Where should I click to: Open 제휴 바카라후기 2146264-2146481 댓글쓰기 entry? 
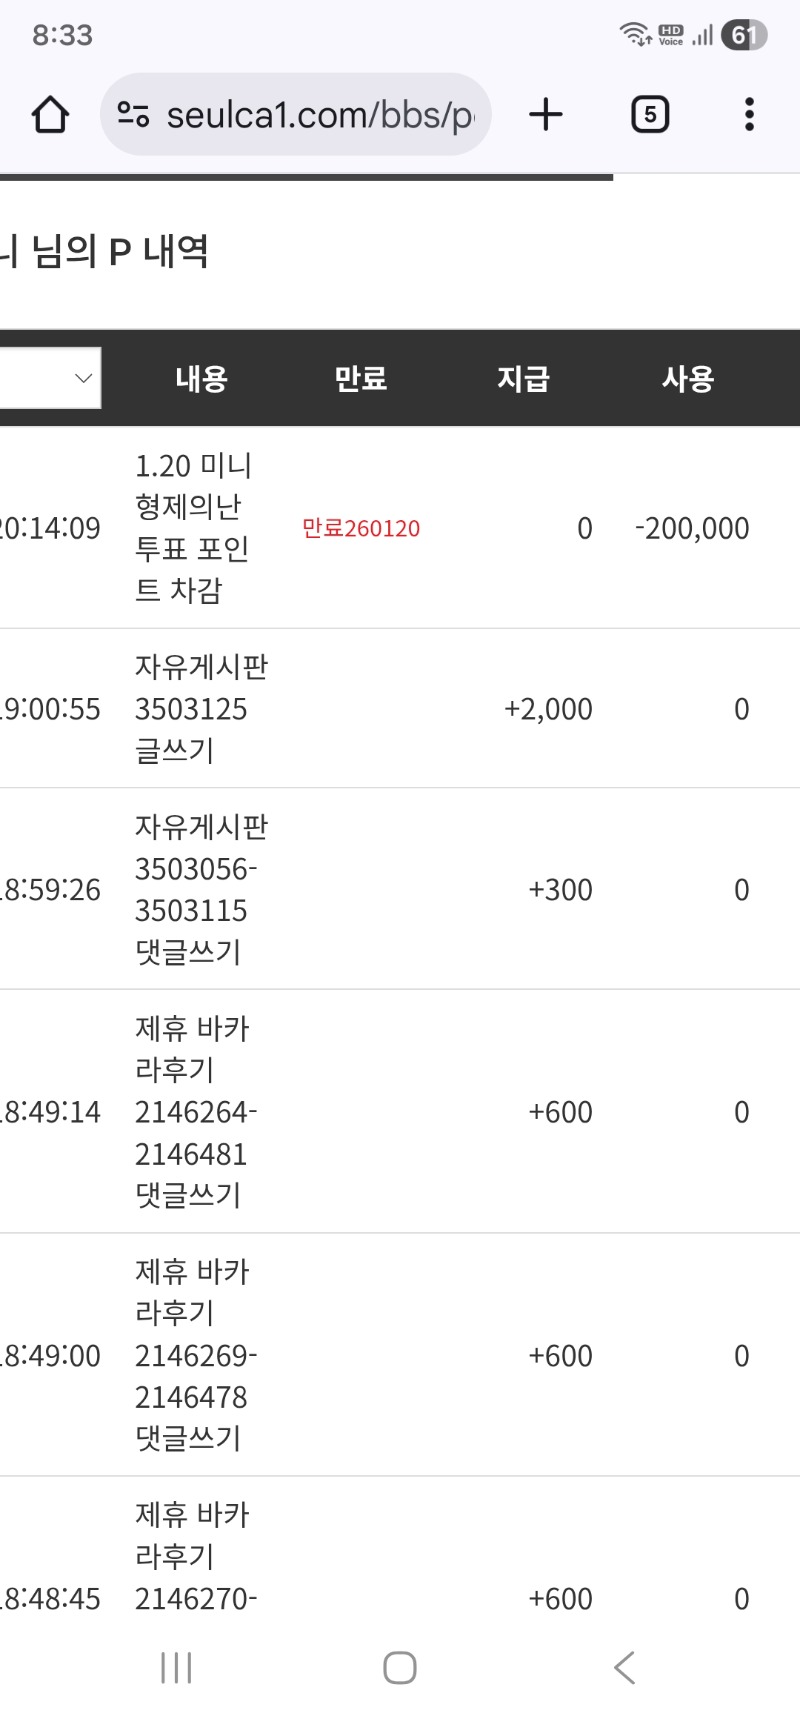[x=196, y=1112]
